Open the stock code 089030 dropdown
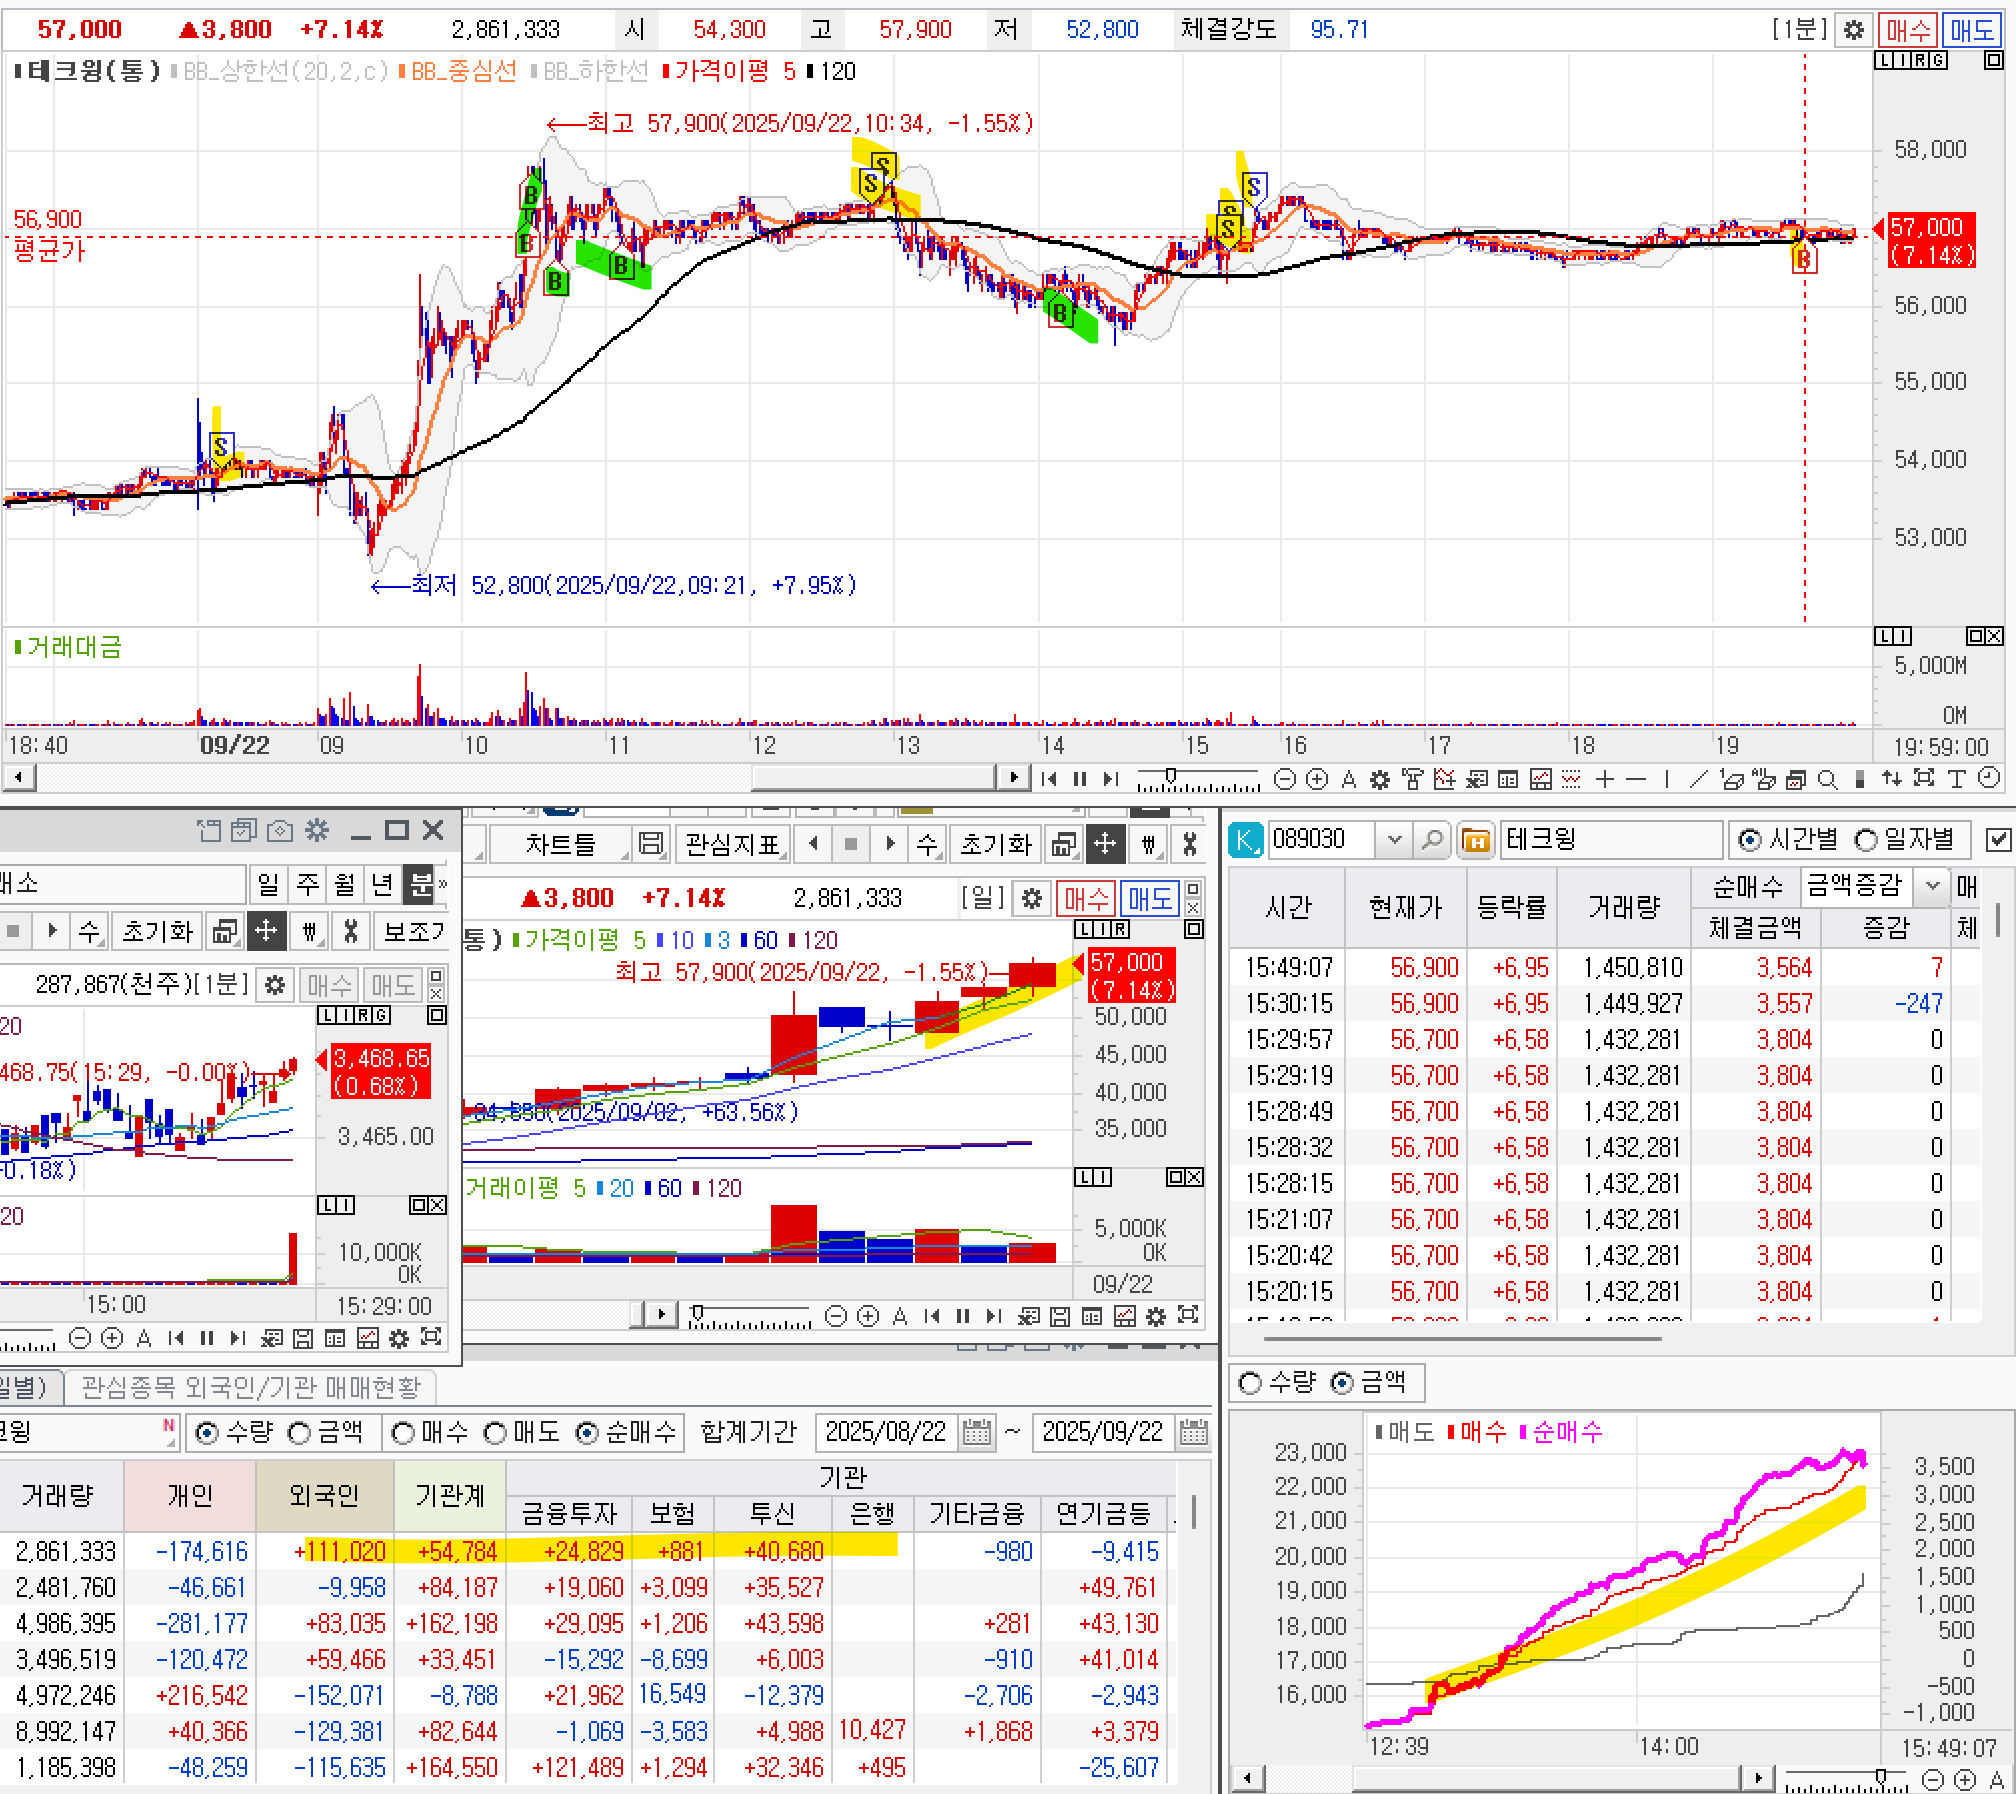Viewport: 2016px width, 1794px height. (x=1394, y=840)
